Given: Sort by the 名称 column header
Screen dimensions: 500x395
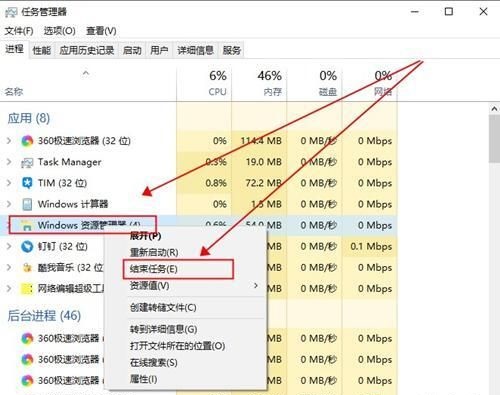Looking at the screenshot, I should click(14, 92).
